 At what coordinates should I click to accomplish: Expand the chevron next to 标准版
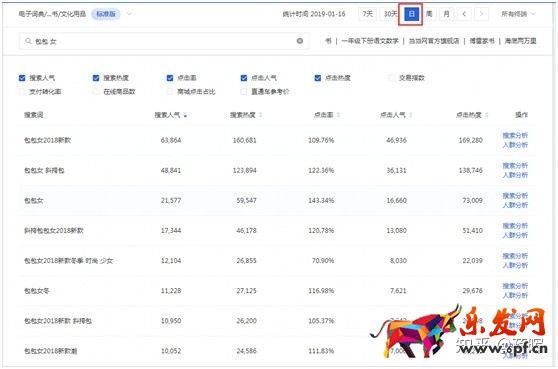pyautogui.click(x=129, y=14)
